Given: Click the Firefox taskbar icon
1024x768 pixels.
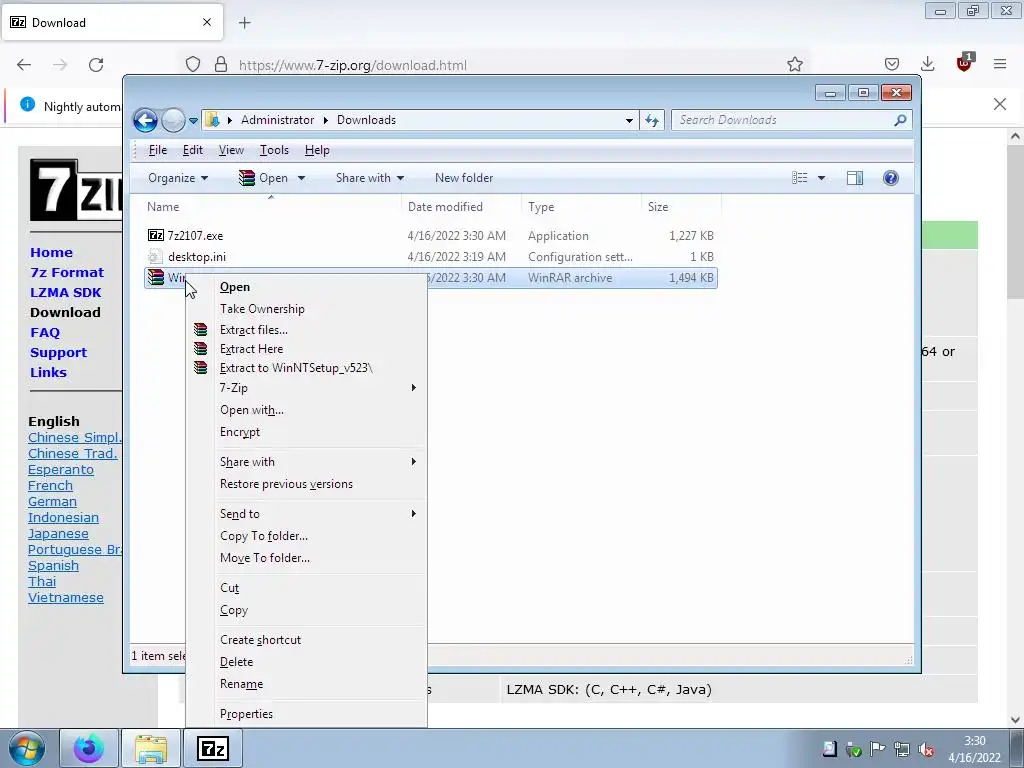Looking at the screenshot, I should pyautogui.click(x=89, y=748).
